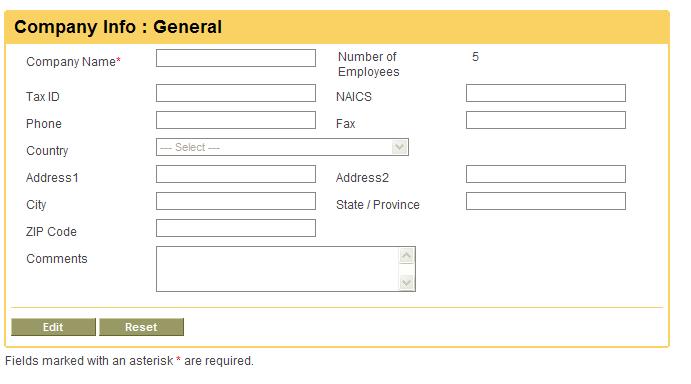
Task: Click the Number of Employees value
Action: (x=475, y=57)
